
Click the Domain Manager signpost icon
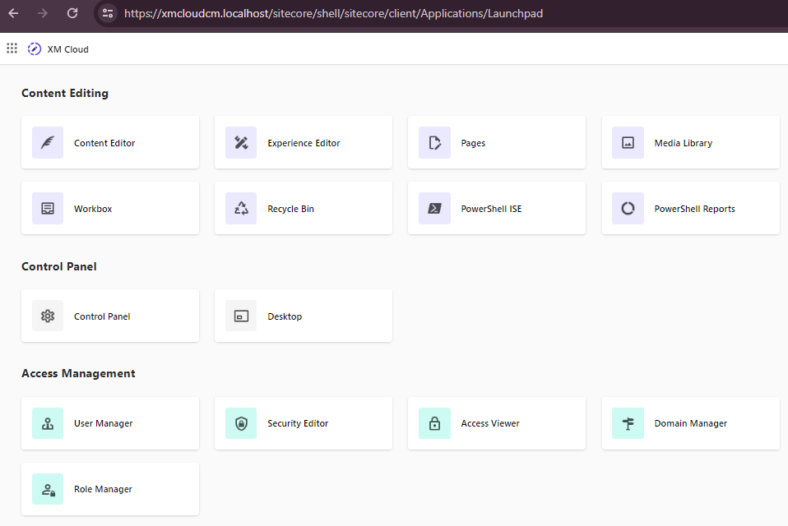pyautogui.click(x=628, y=424)
